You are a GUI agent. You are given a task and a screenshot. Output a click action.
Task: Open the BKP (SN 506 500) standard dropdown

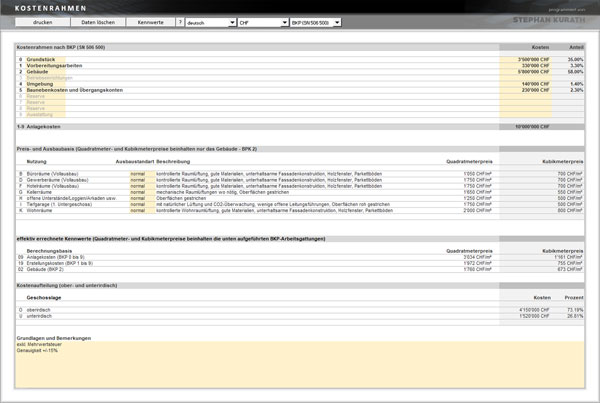tap(315, 23)
